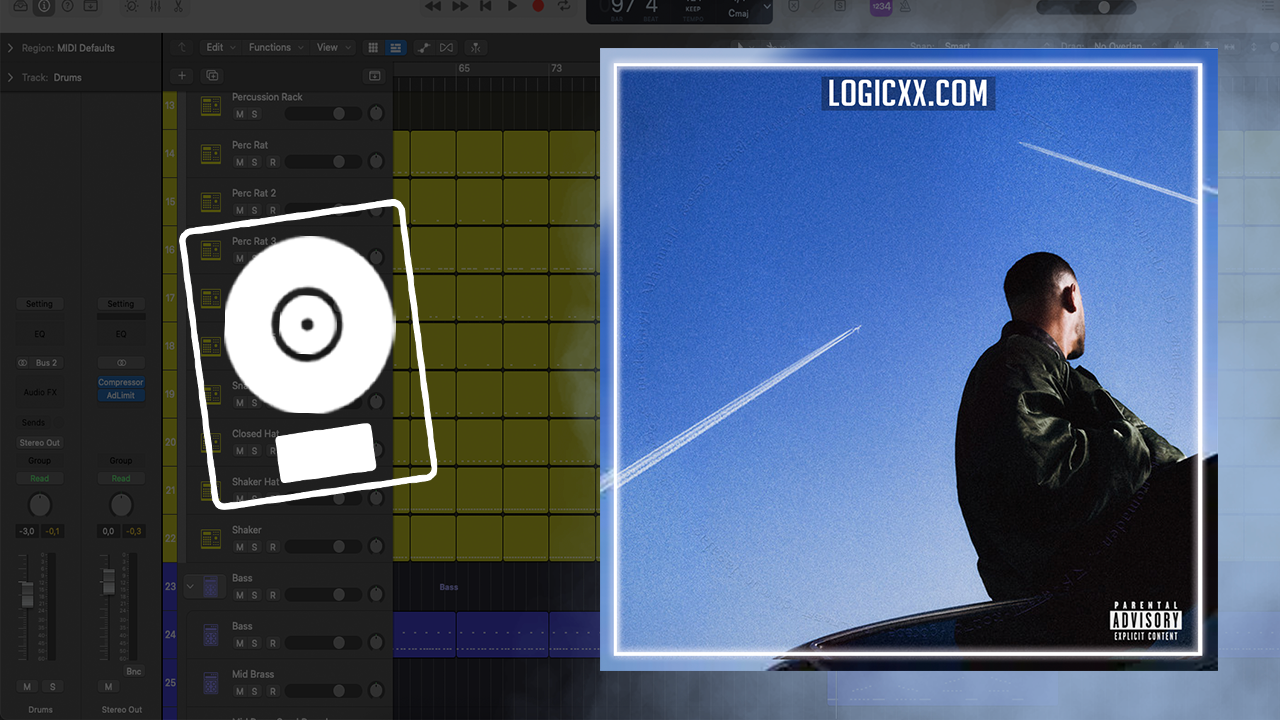Open the Mixer from the toolbar

[x=155, y=6]
